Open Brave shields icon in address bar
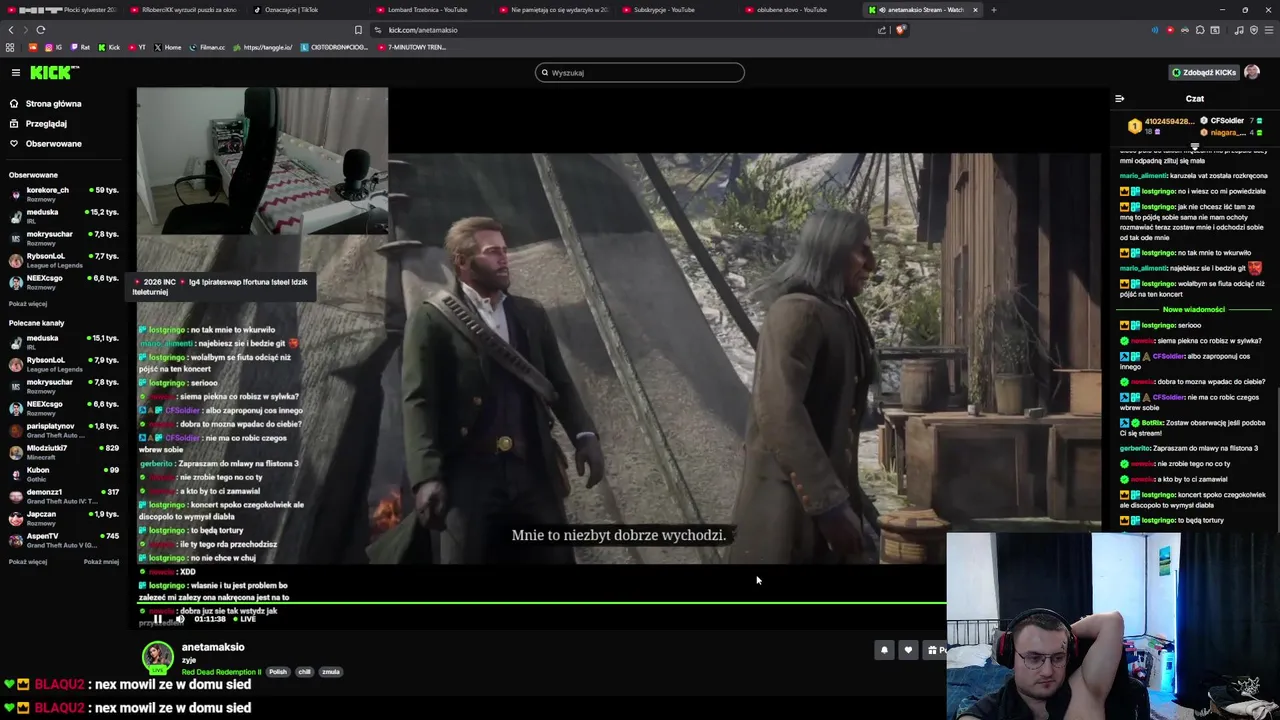The image size is (1280, 720). click(x=900, y=30)
